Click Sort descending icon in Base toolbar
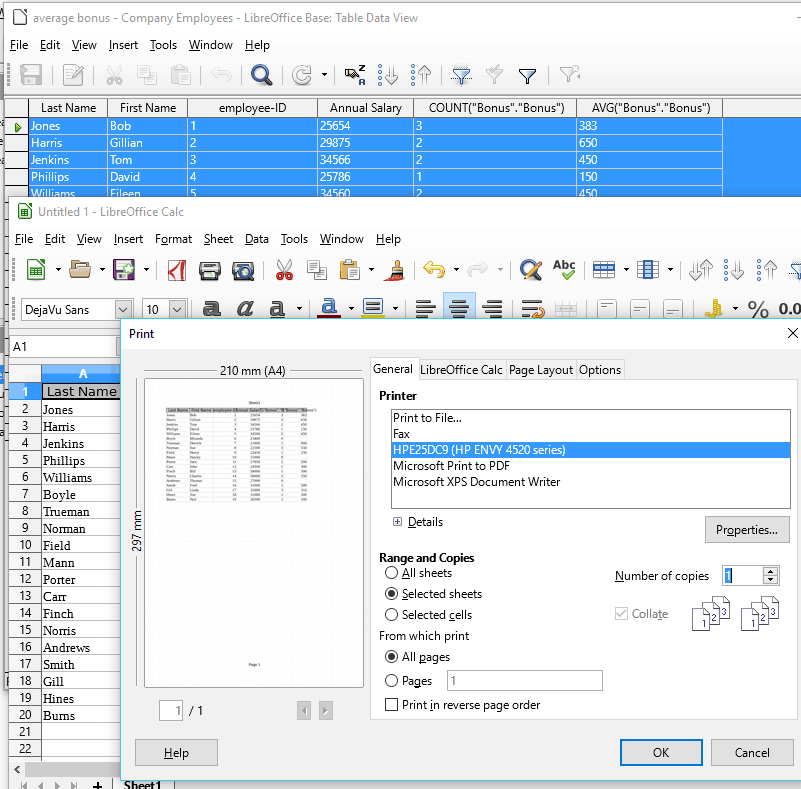801x789 pixels. 421,75
